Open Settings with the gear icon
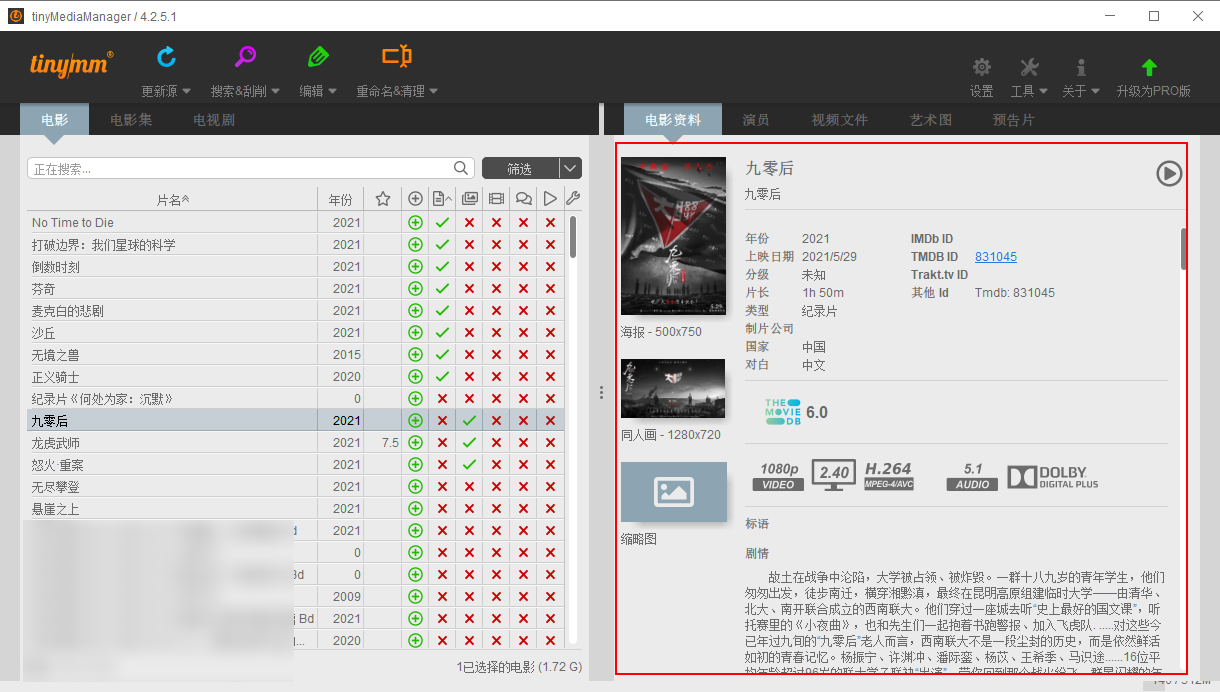Viewport: 1220px width, 692px height. 982,68
